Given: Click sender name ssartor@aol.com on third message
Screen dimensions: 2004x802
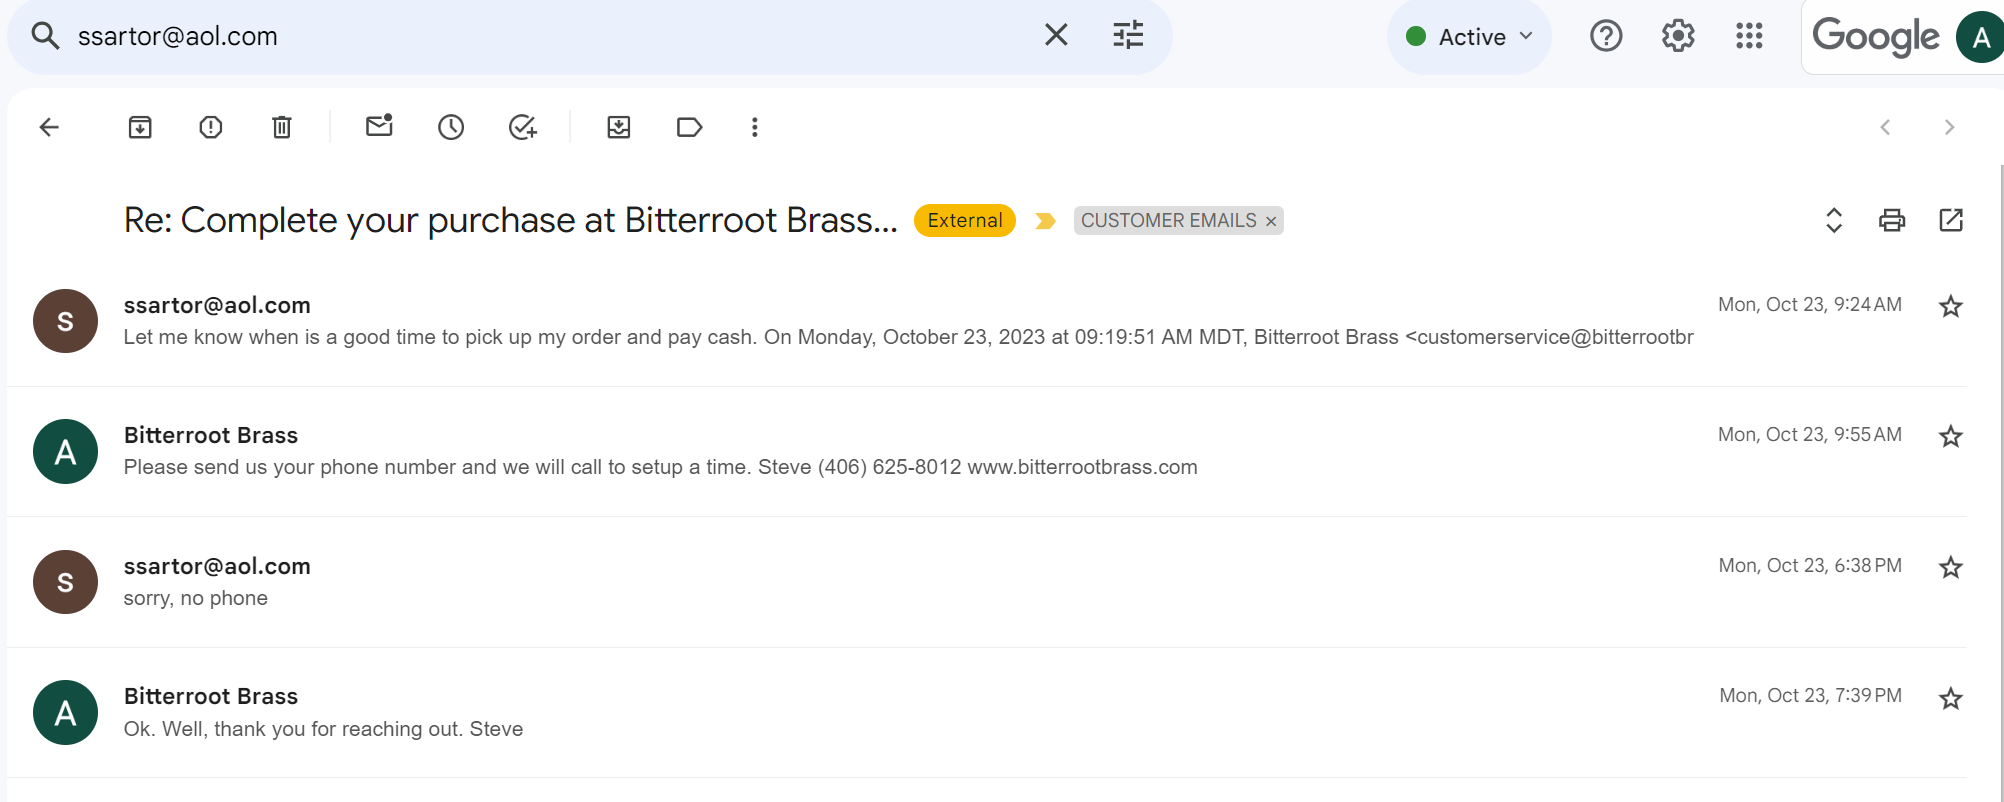Looking at the screenshot, I should pyautogui.click(x=217, y=566).
